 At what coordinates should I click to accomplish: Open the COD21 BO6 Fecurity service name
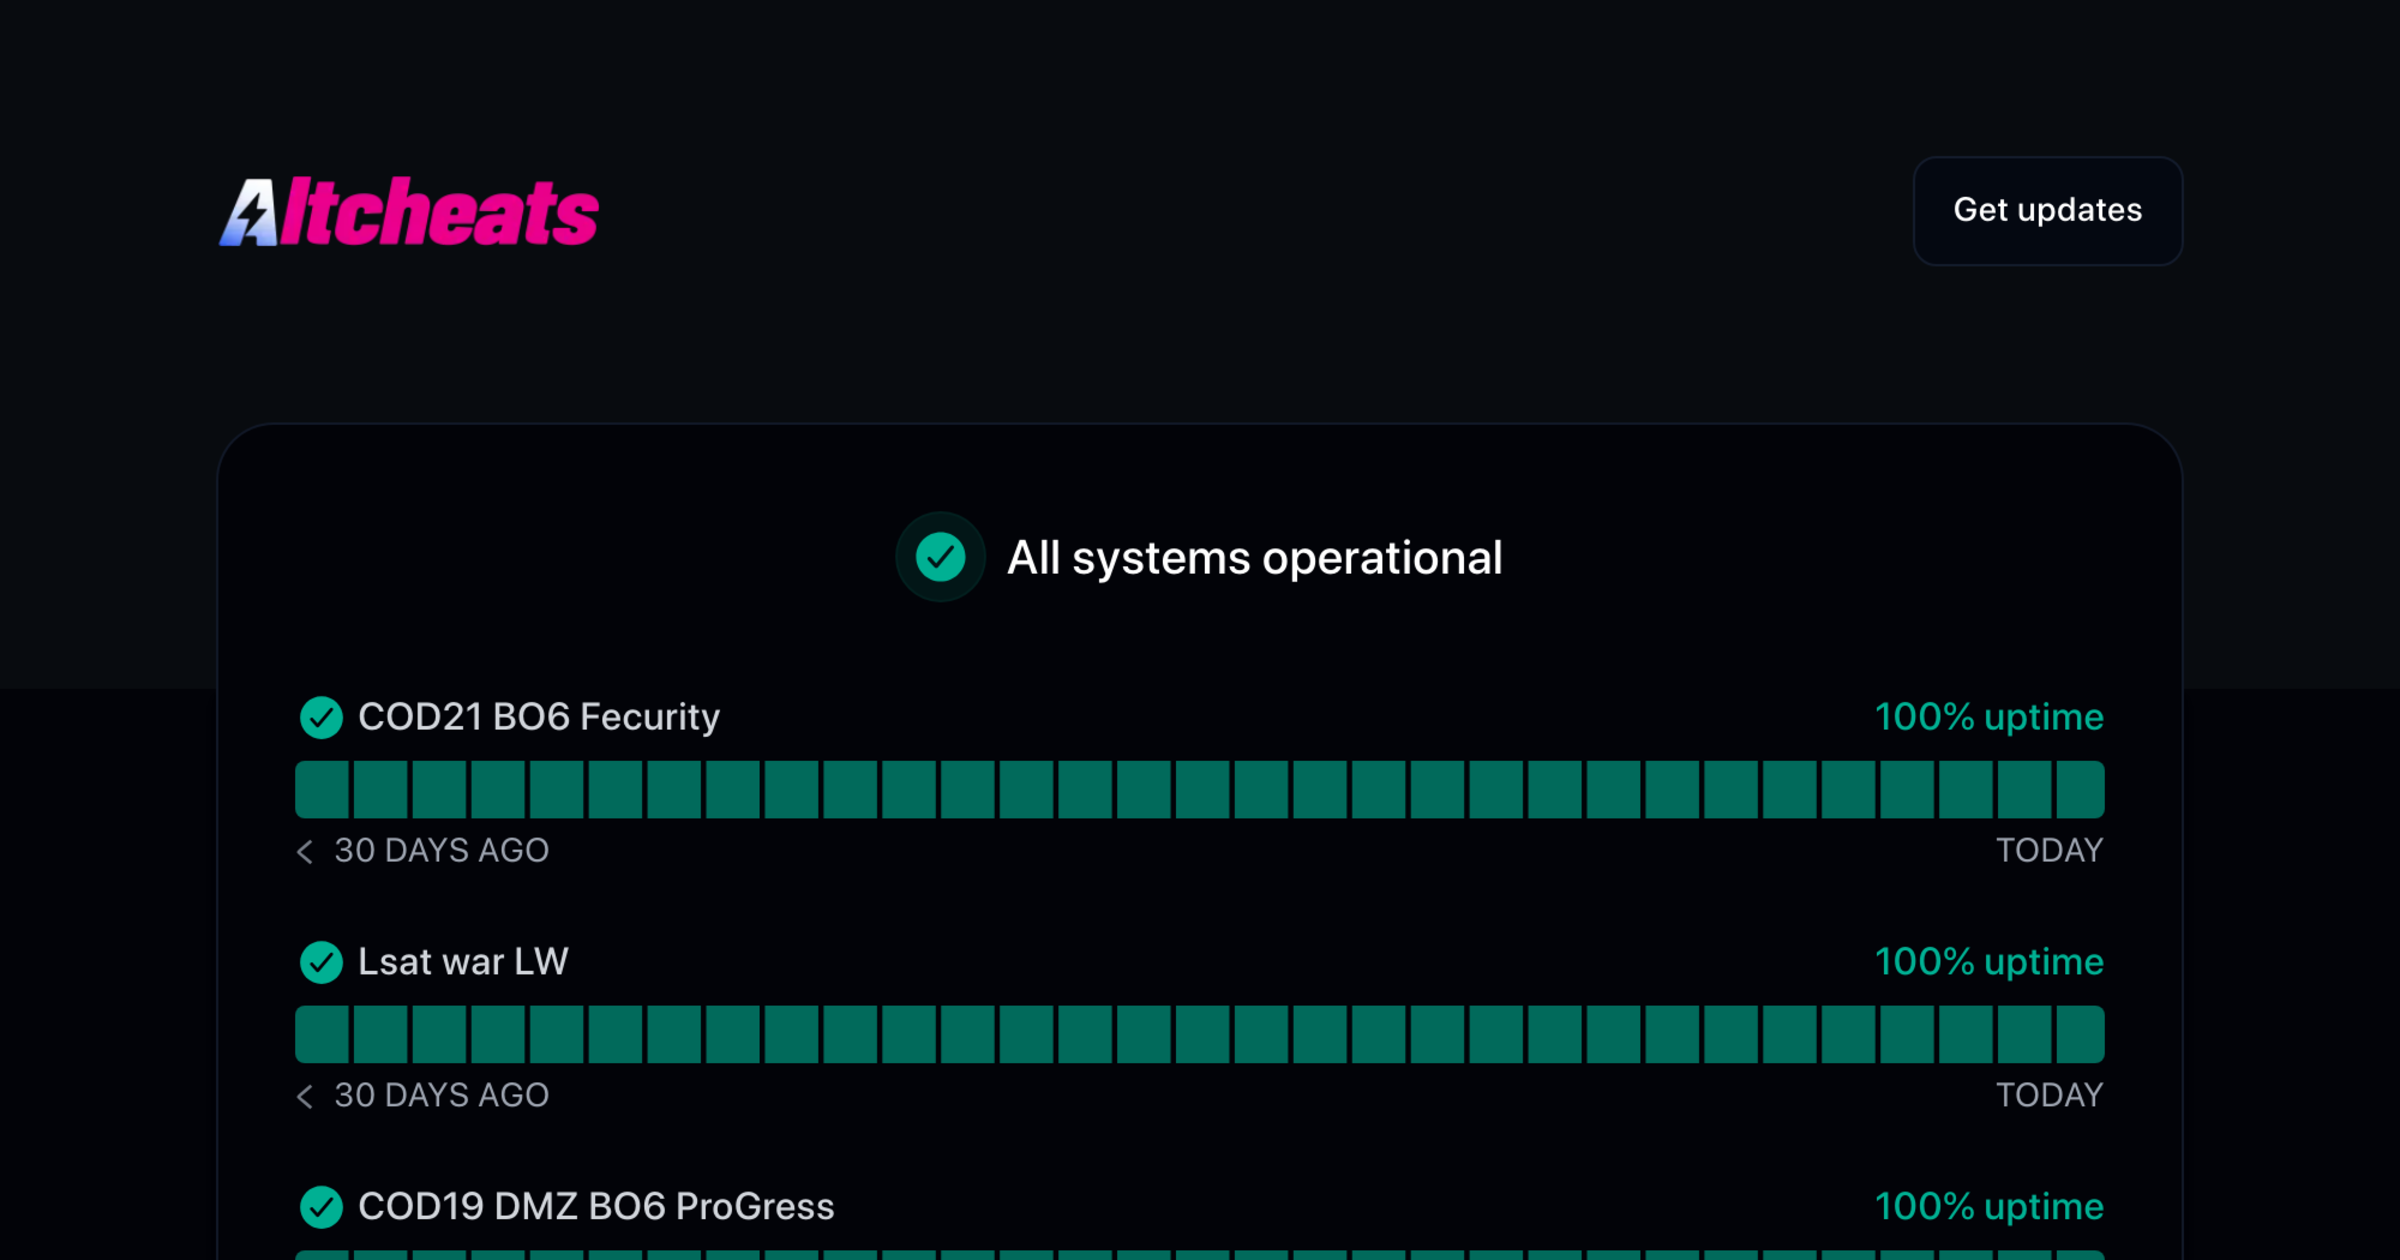538,717
